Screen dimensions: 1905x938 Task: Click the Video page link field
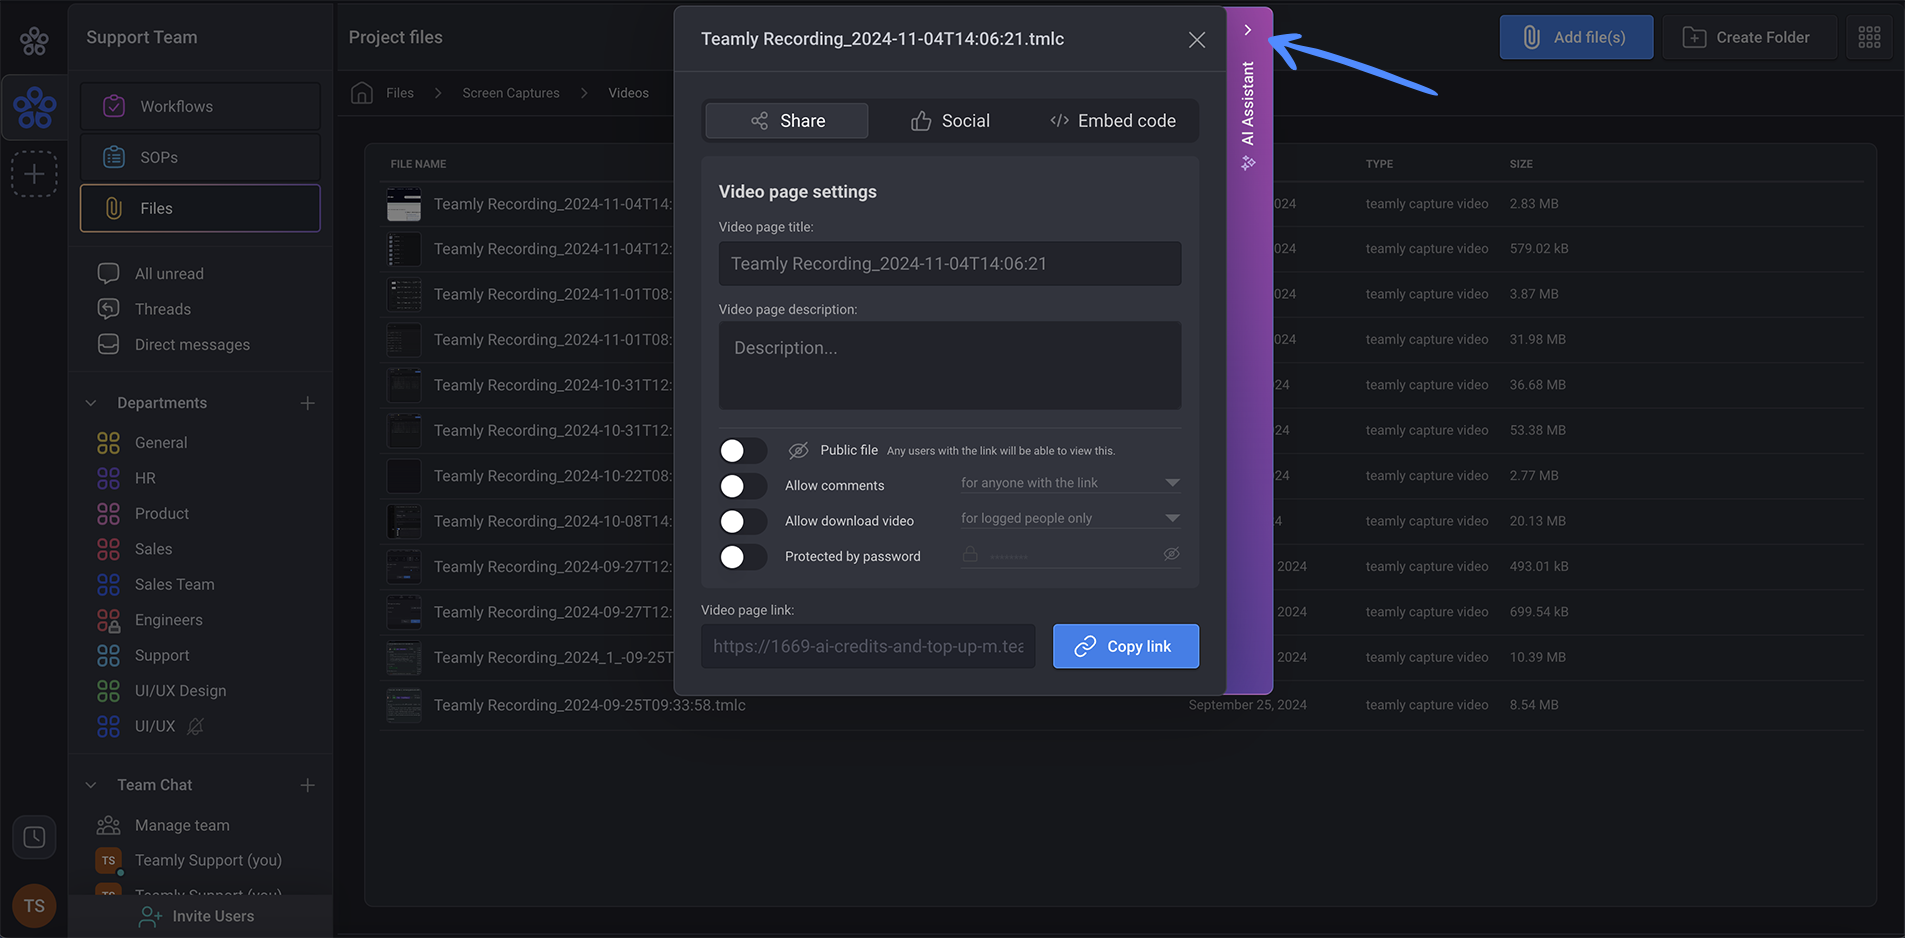[868, 646]
